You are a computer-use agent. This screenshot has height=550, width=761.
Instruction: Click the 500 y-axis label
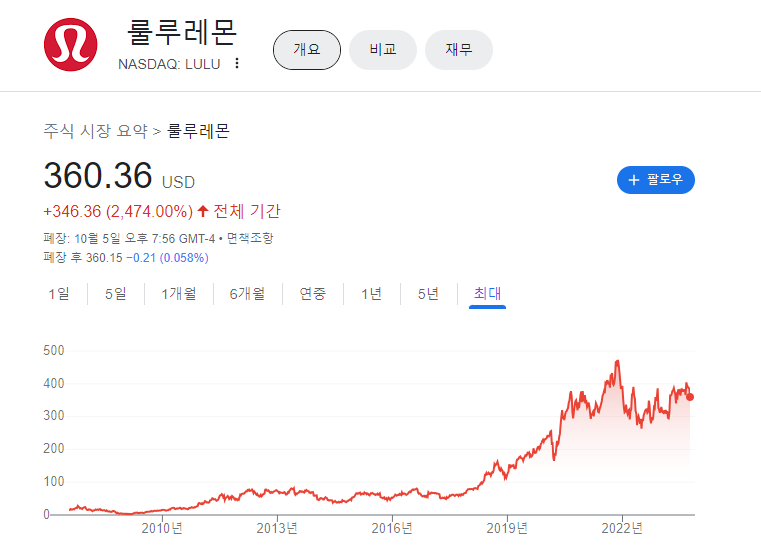click(x=53, y=350)
